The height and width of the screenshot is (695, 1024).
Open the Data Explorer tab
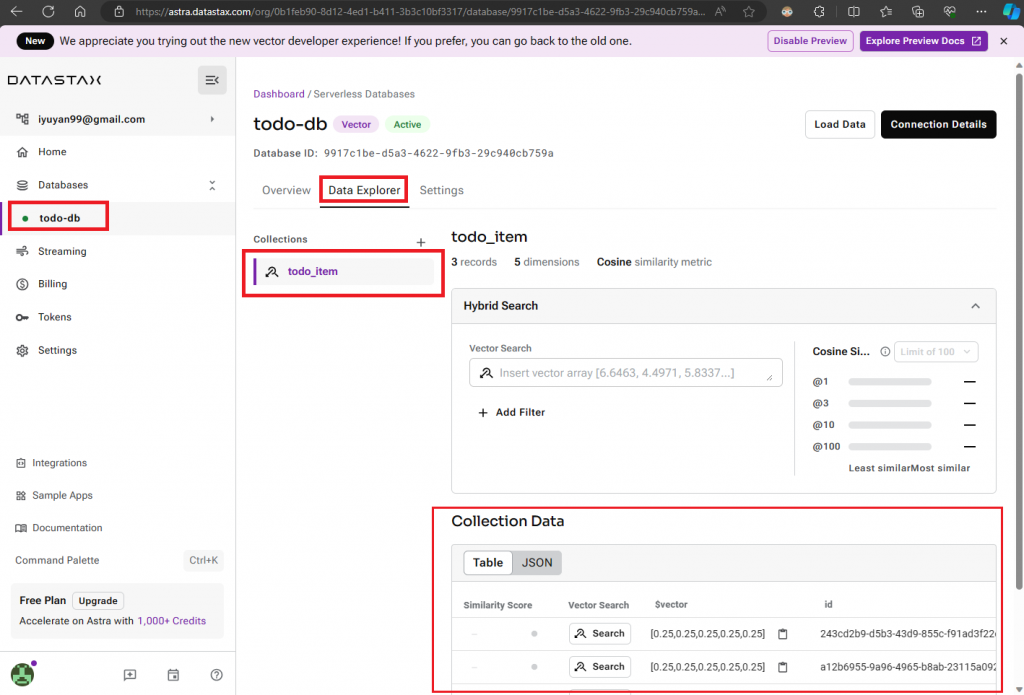tap(364, 190)
